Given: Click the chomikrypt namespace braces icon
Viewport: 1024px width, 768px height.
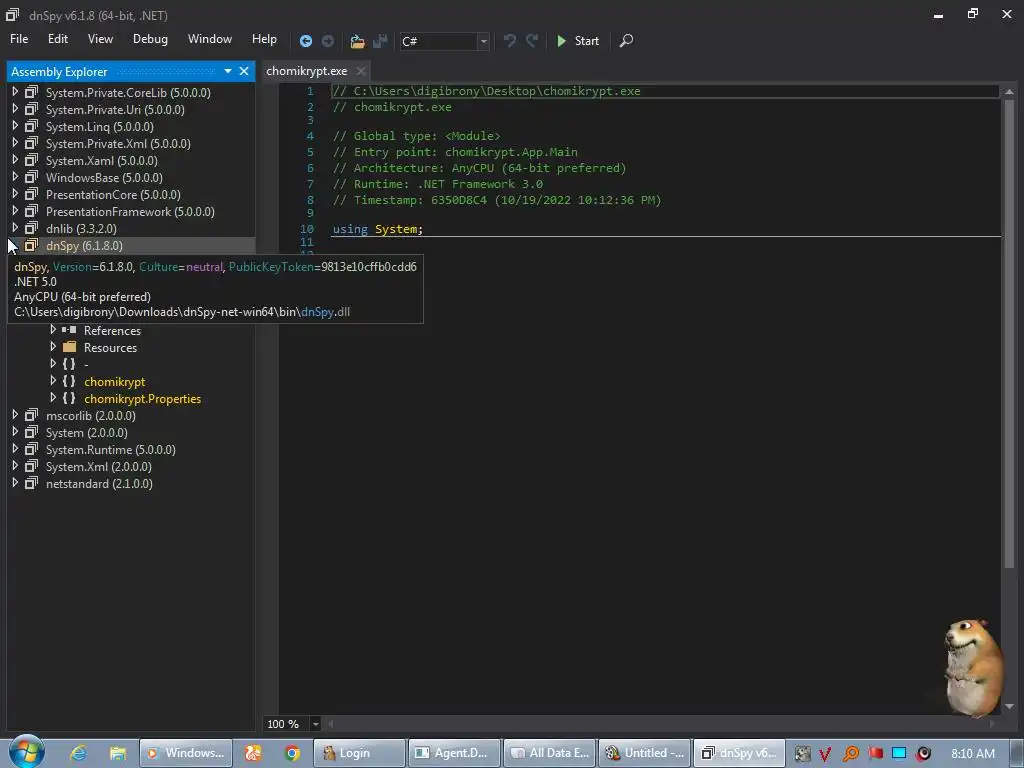Looking at the screenshot, I should (x=69, y=381).
